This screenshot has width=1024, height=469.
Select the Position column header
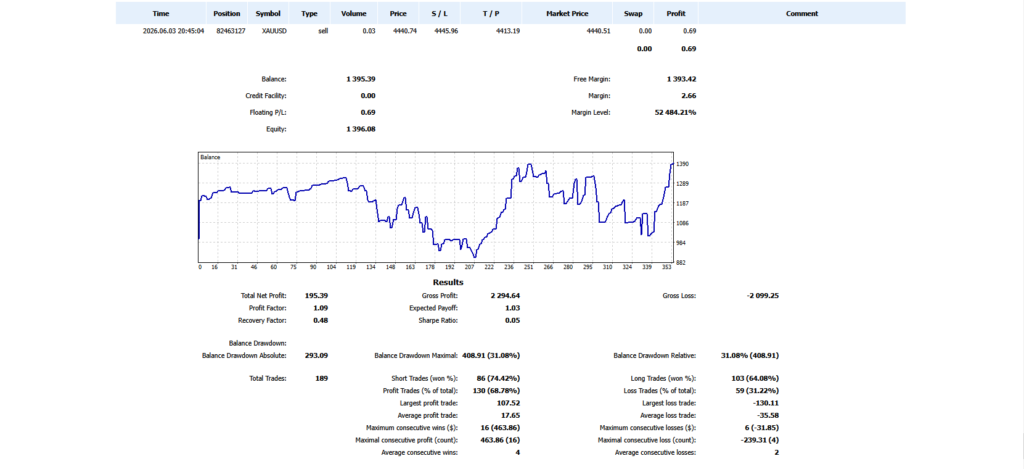[x=227, y=13]
